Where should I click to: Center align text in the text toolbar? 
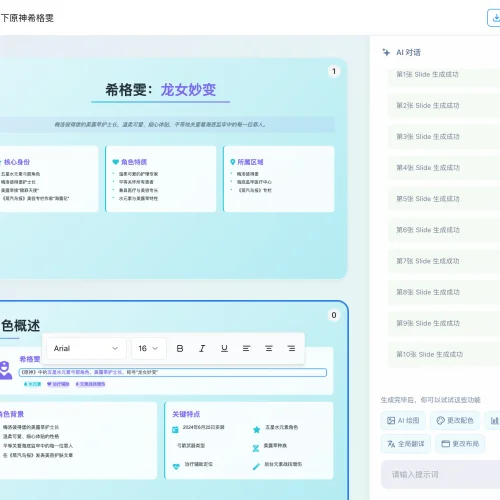[x=269, y=348]
